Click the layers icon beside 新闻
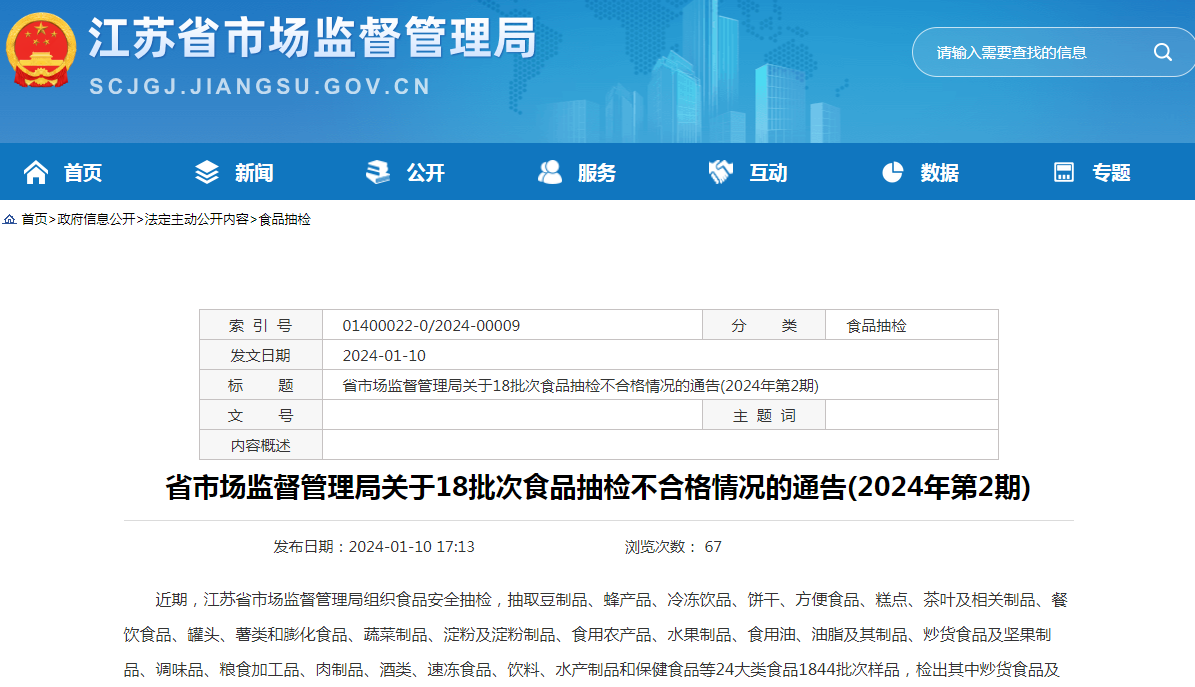The image size is (1195, 687). [x=207, y=172]
